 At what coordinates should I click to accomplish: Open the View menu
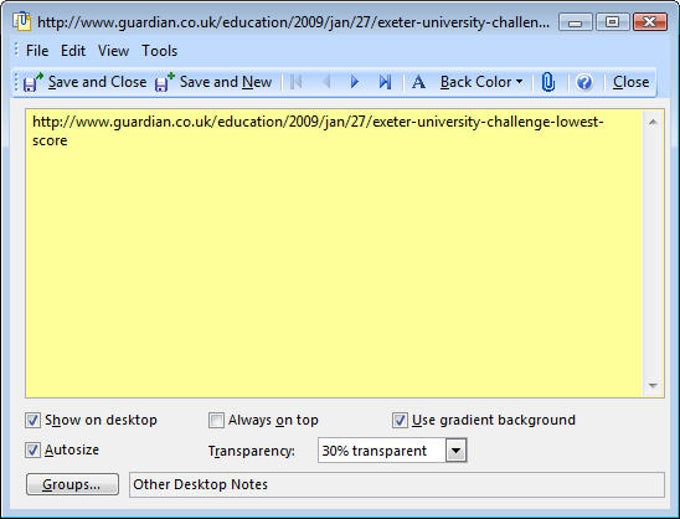click(x=113, y=51)
